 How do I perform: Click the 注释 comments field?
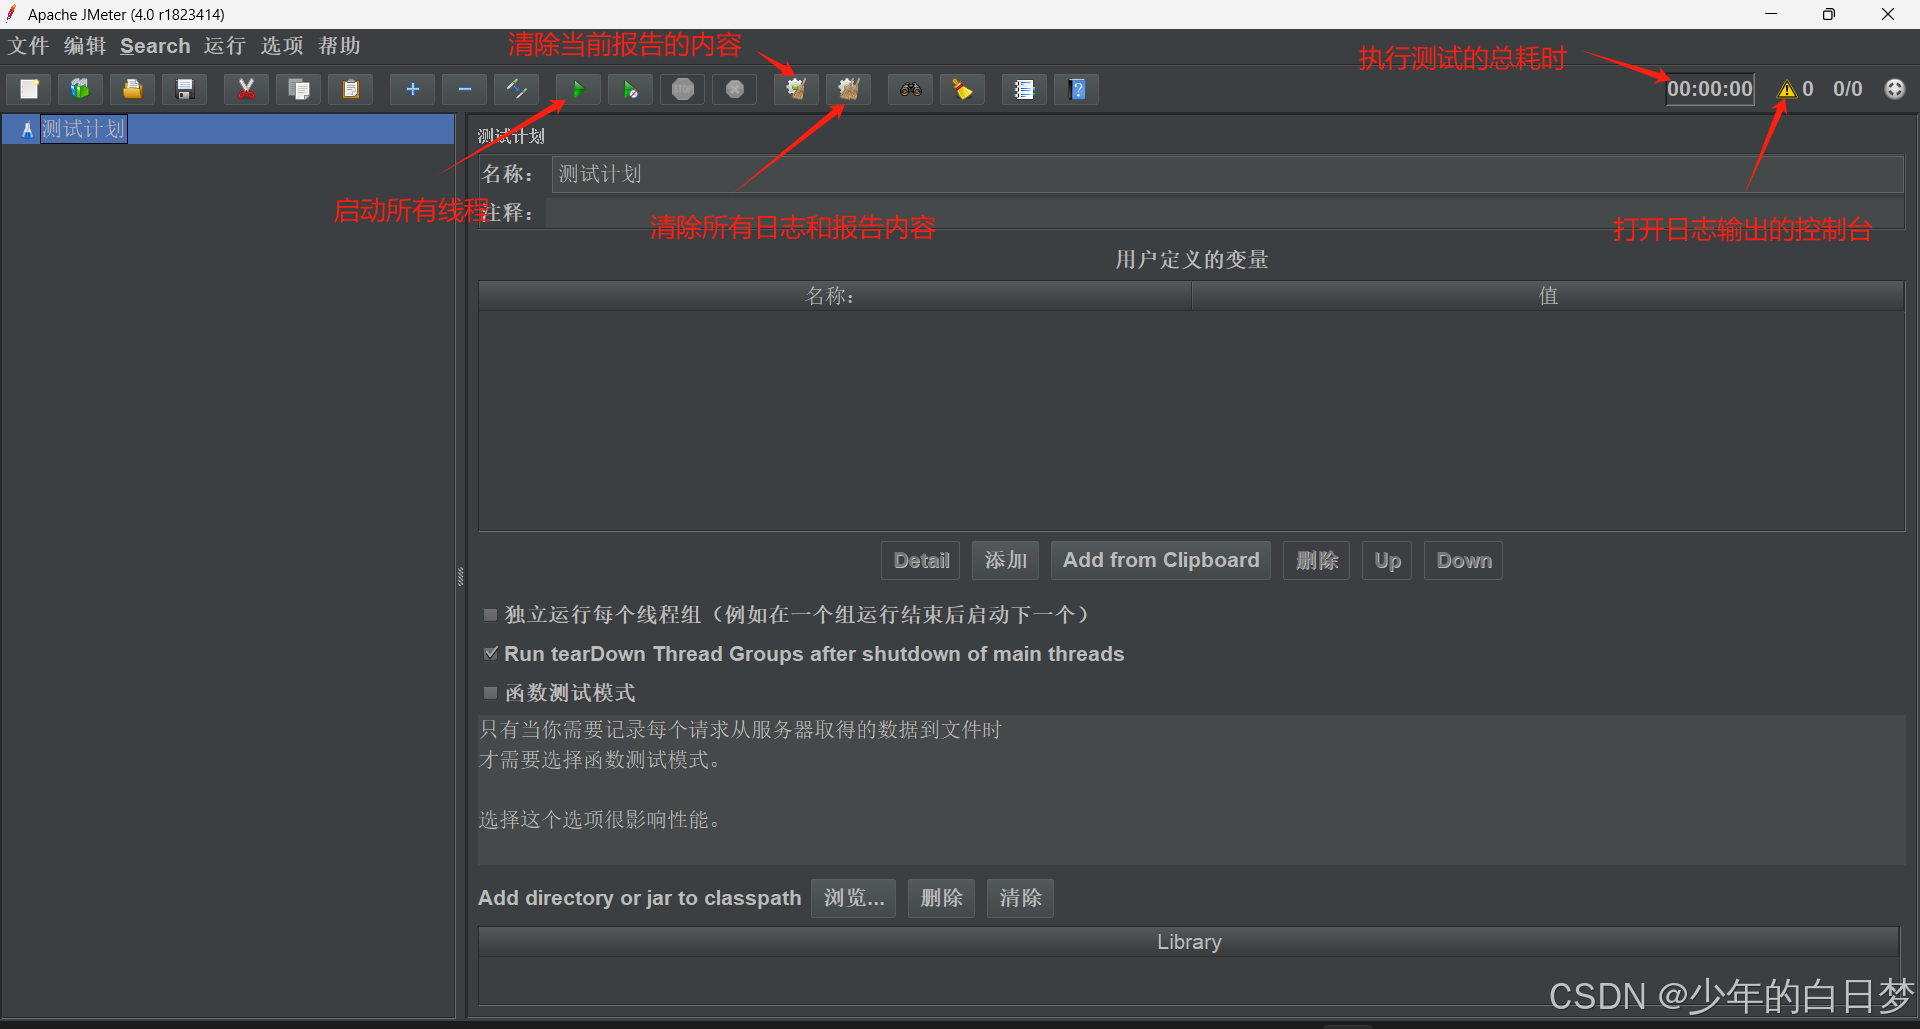(x=1224, y=213)
